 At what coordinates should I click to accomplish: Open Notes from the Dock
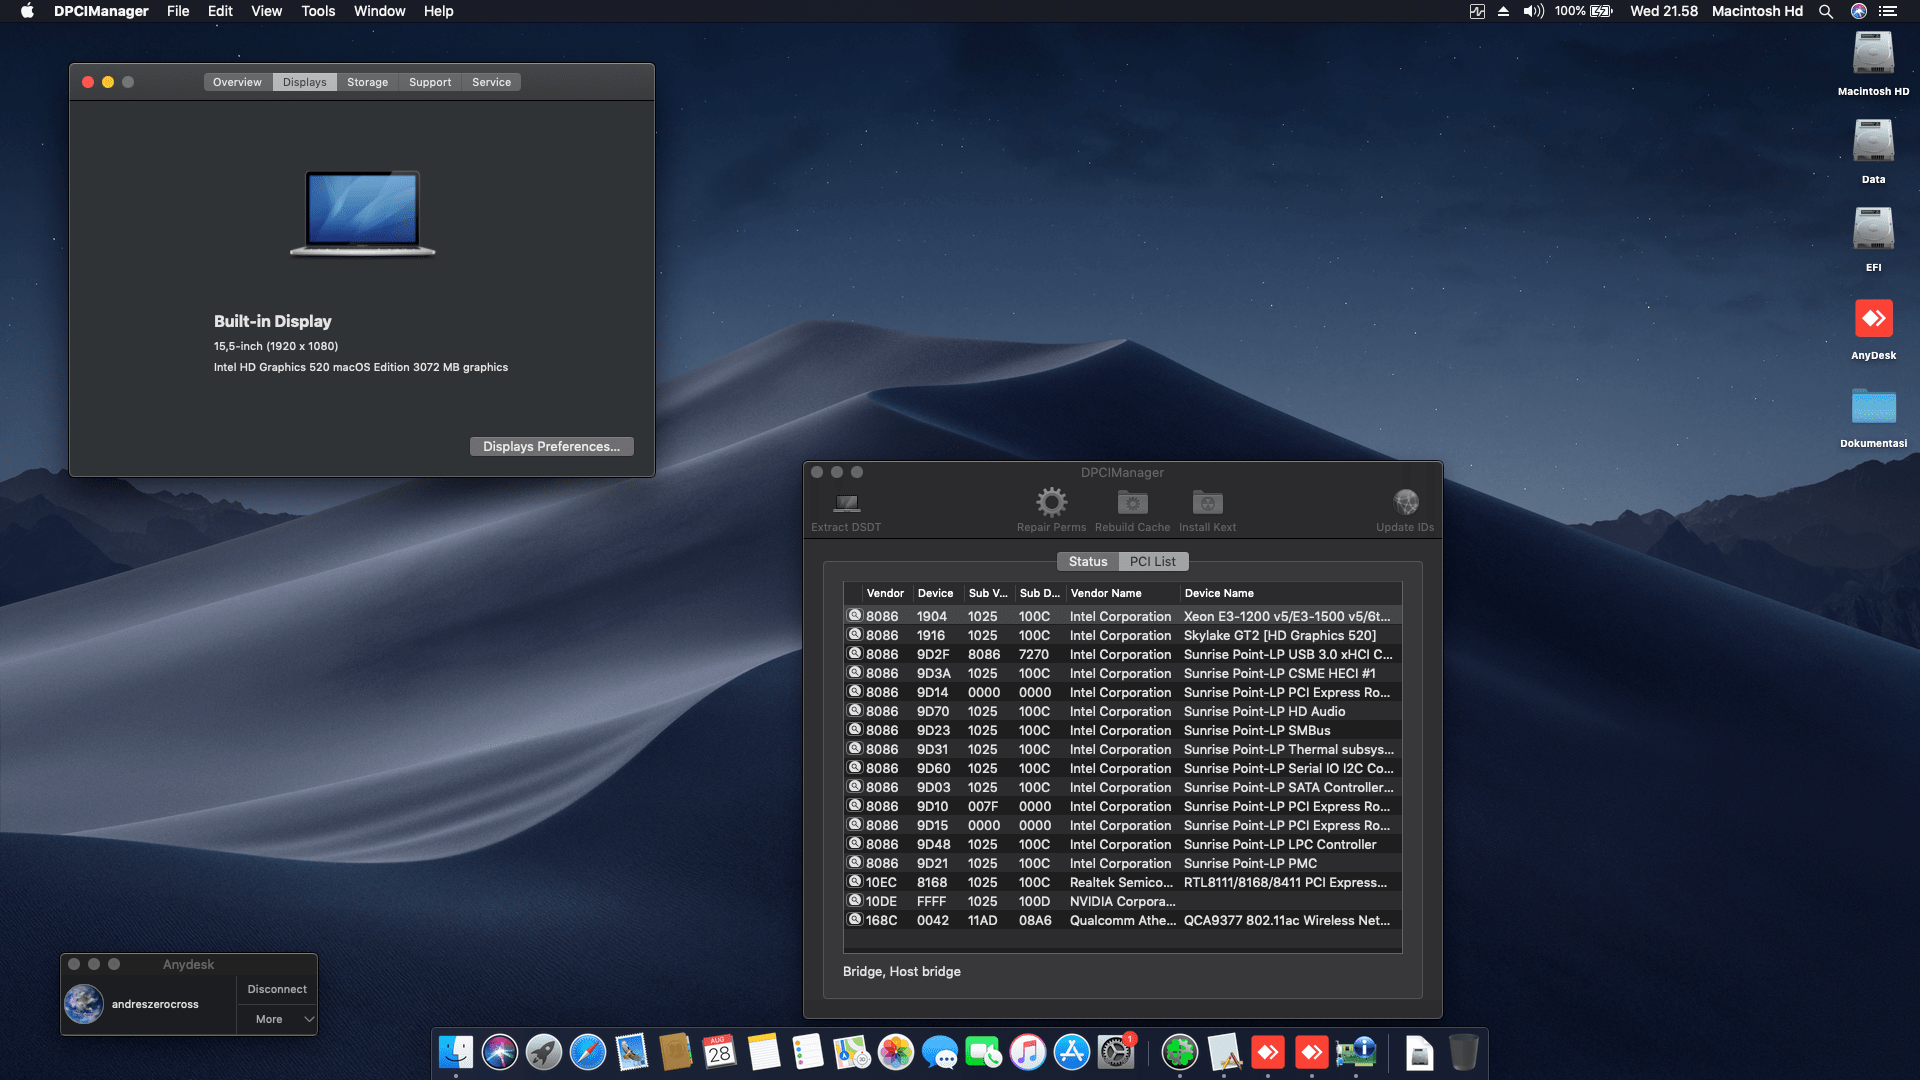pyautogui.click(x=764, y=1052)
